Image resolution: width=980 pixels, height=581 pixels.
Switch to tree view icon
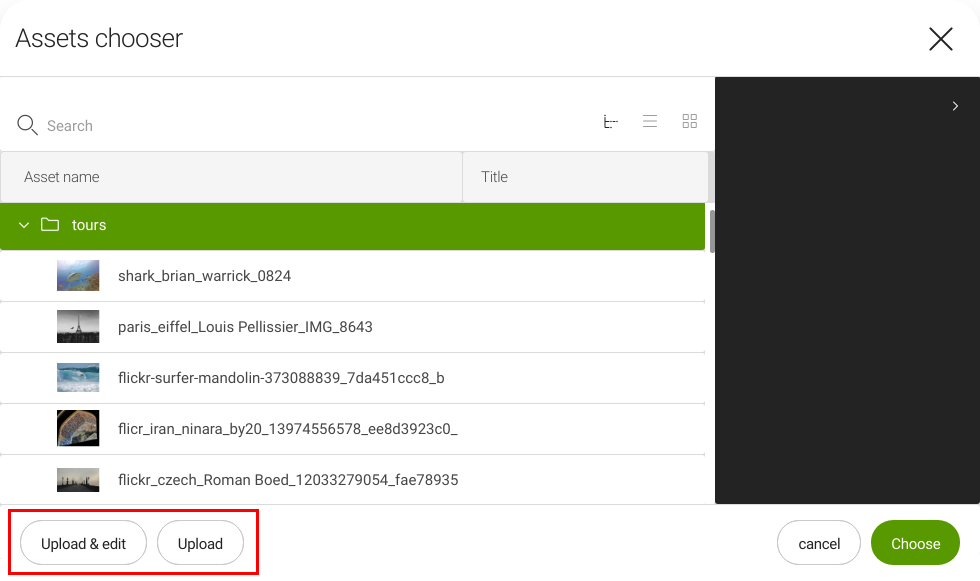point(610,122)
